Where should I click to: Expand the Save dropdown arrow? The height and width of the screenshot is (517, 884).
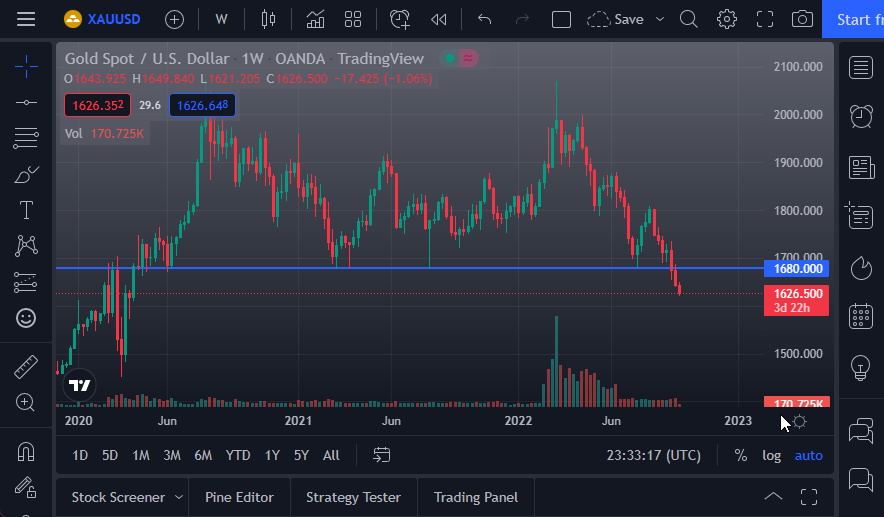(x=660, y=19)
